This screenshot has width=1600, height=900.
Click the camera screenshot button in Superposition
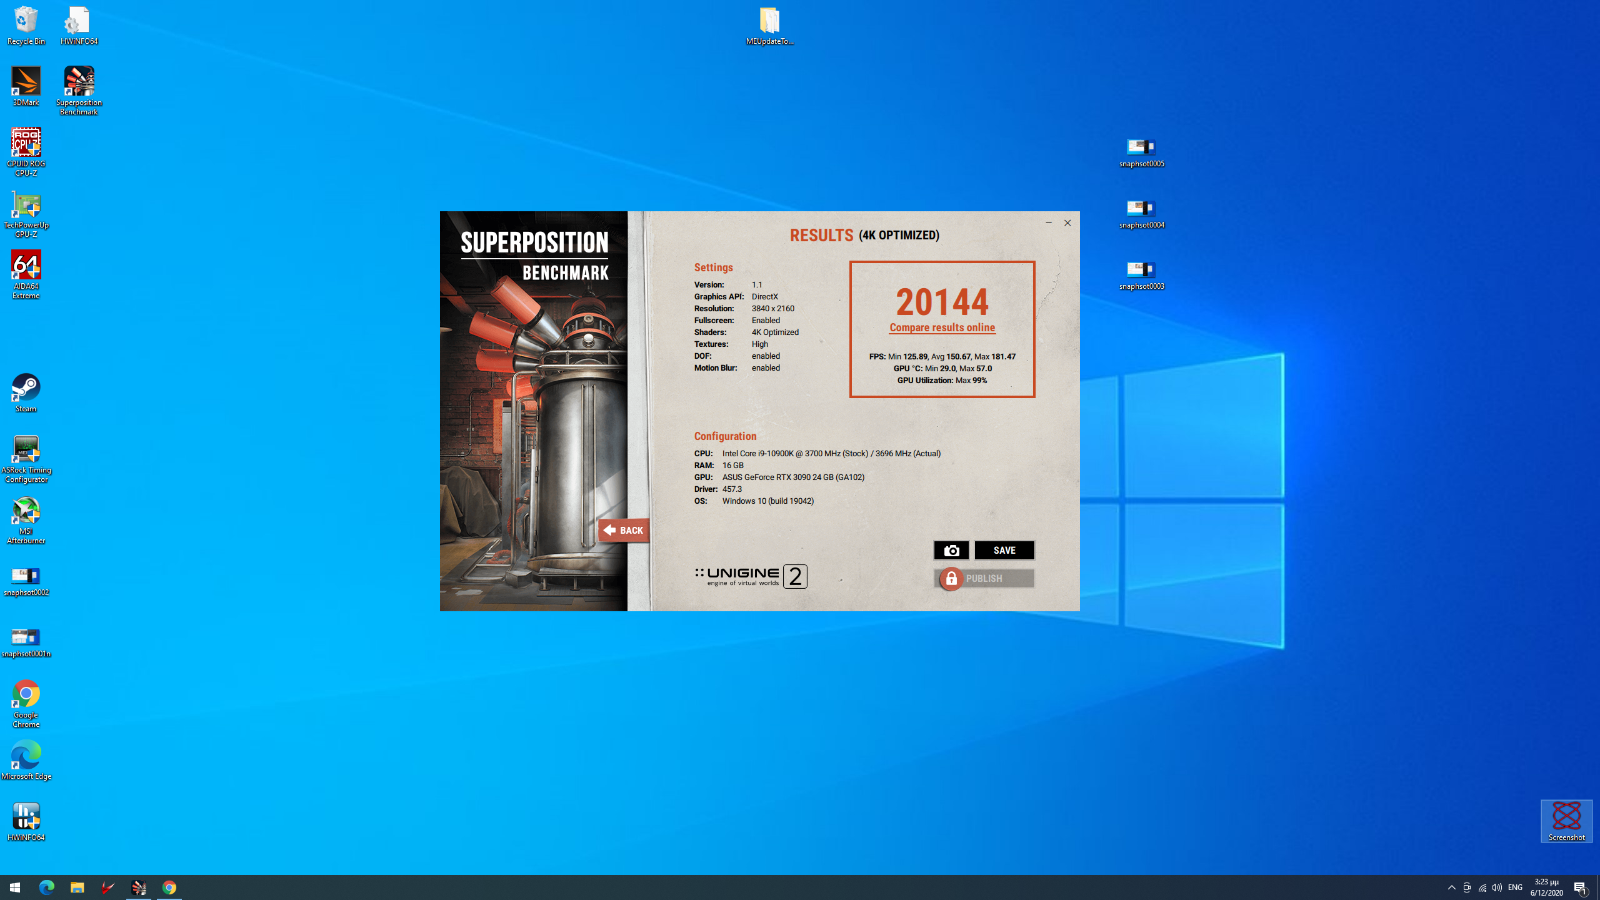(951, 550)
